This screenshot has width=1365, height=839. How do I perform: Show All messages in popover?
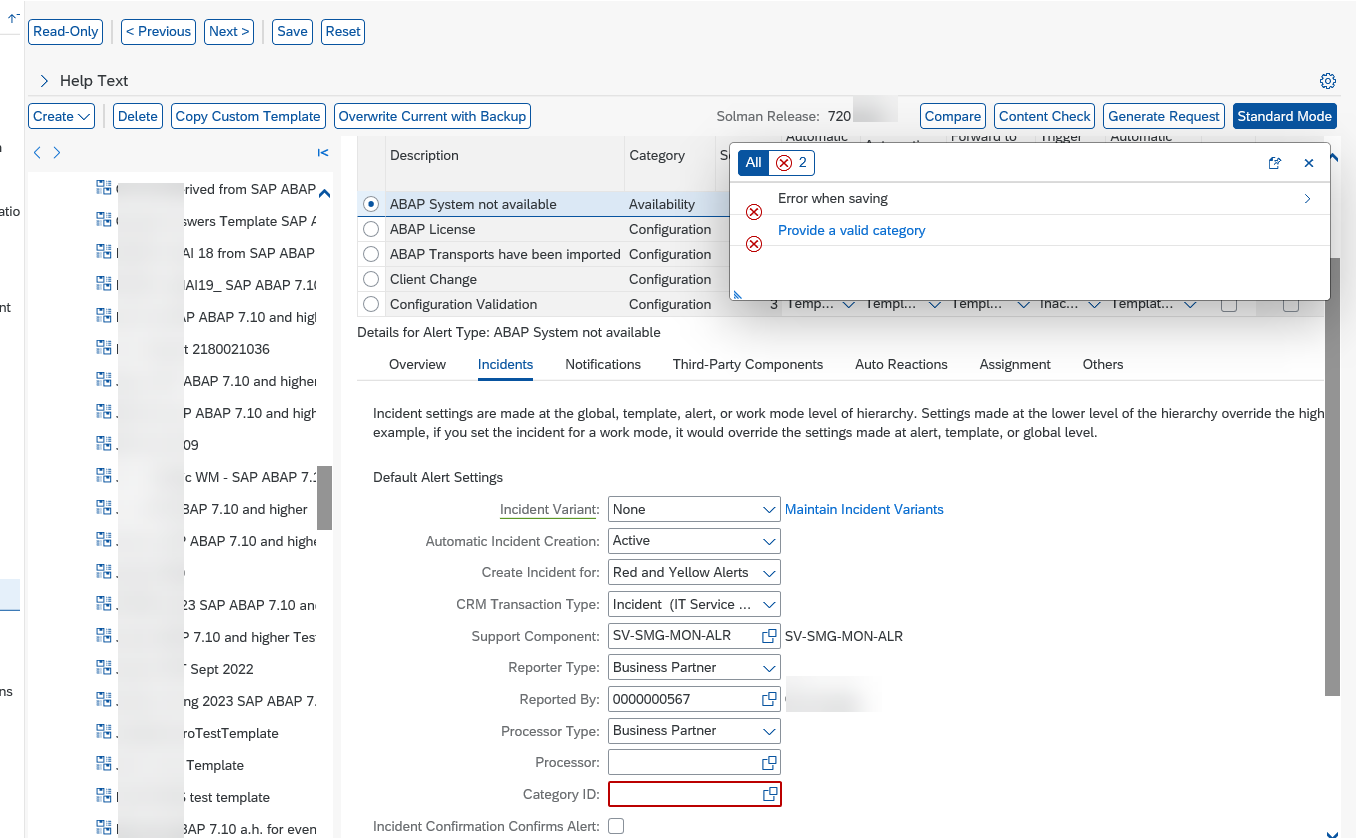click(x=753, y=162)
